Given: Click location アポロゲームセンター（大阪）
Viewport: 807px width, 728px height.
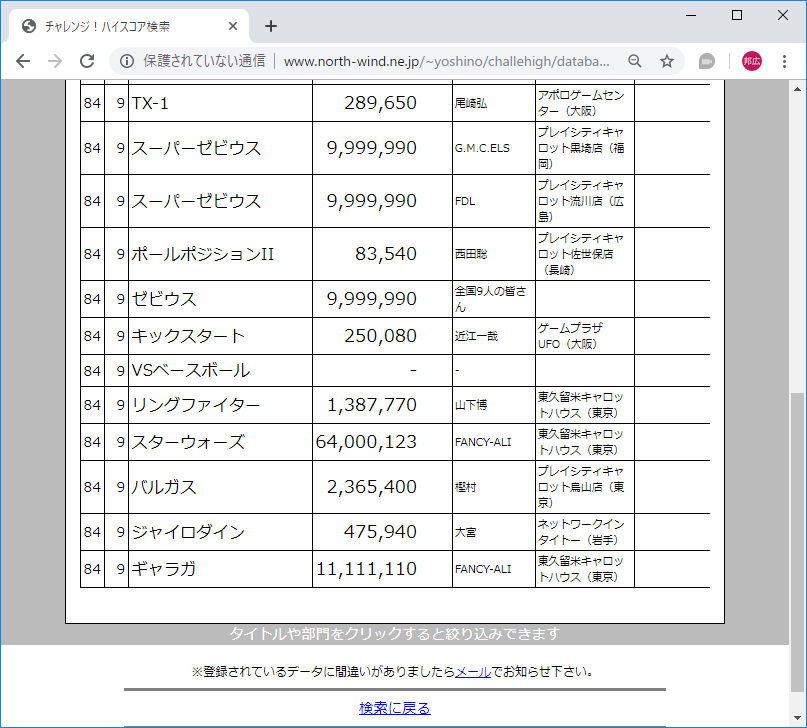Looking at the screenshot, I should (x=582, y=103).
